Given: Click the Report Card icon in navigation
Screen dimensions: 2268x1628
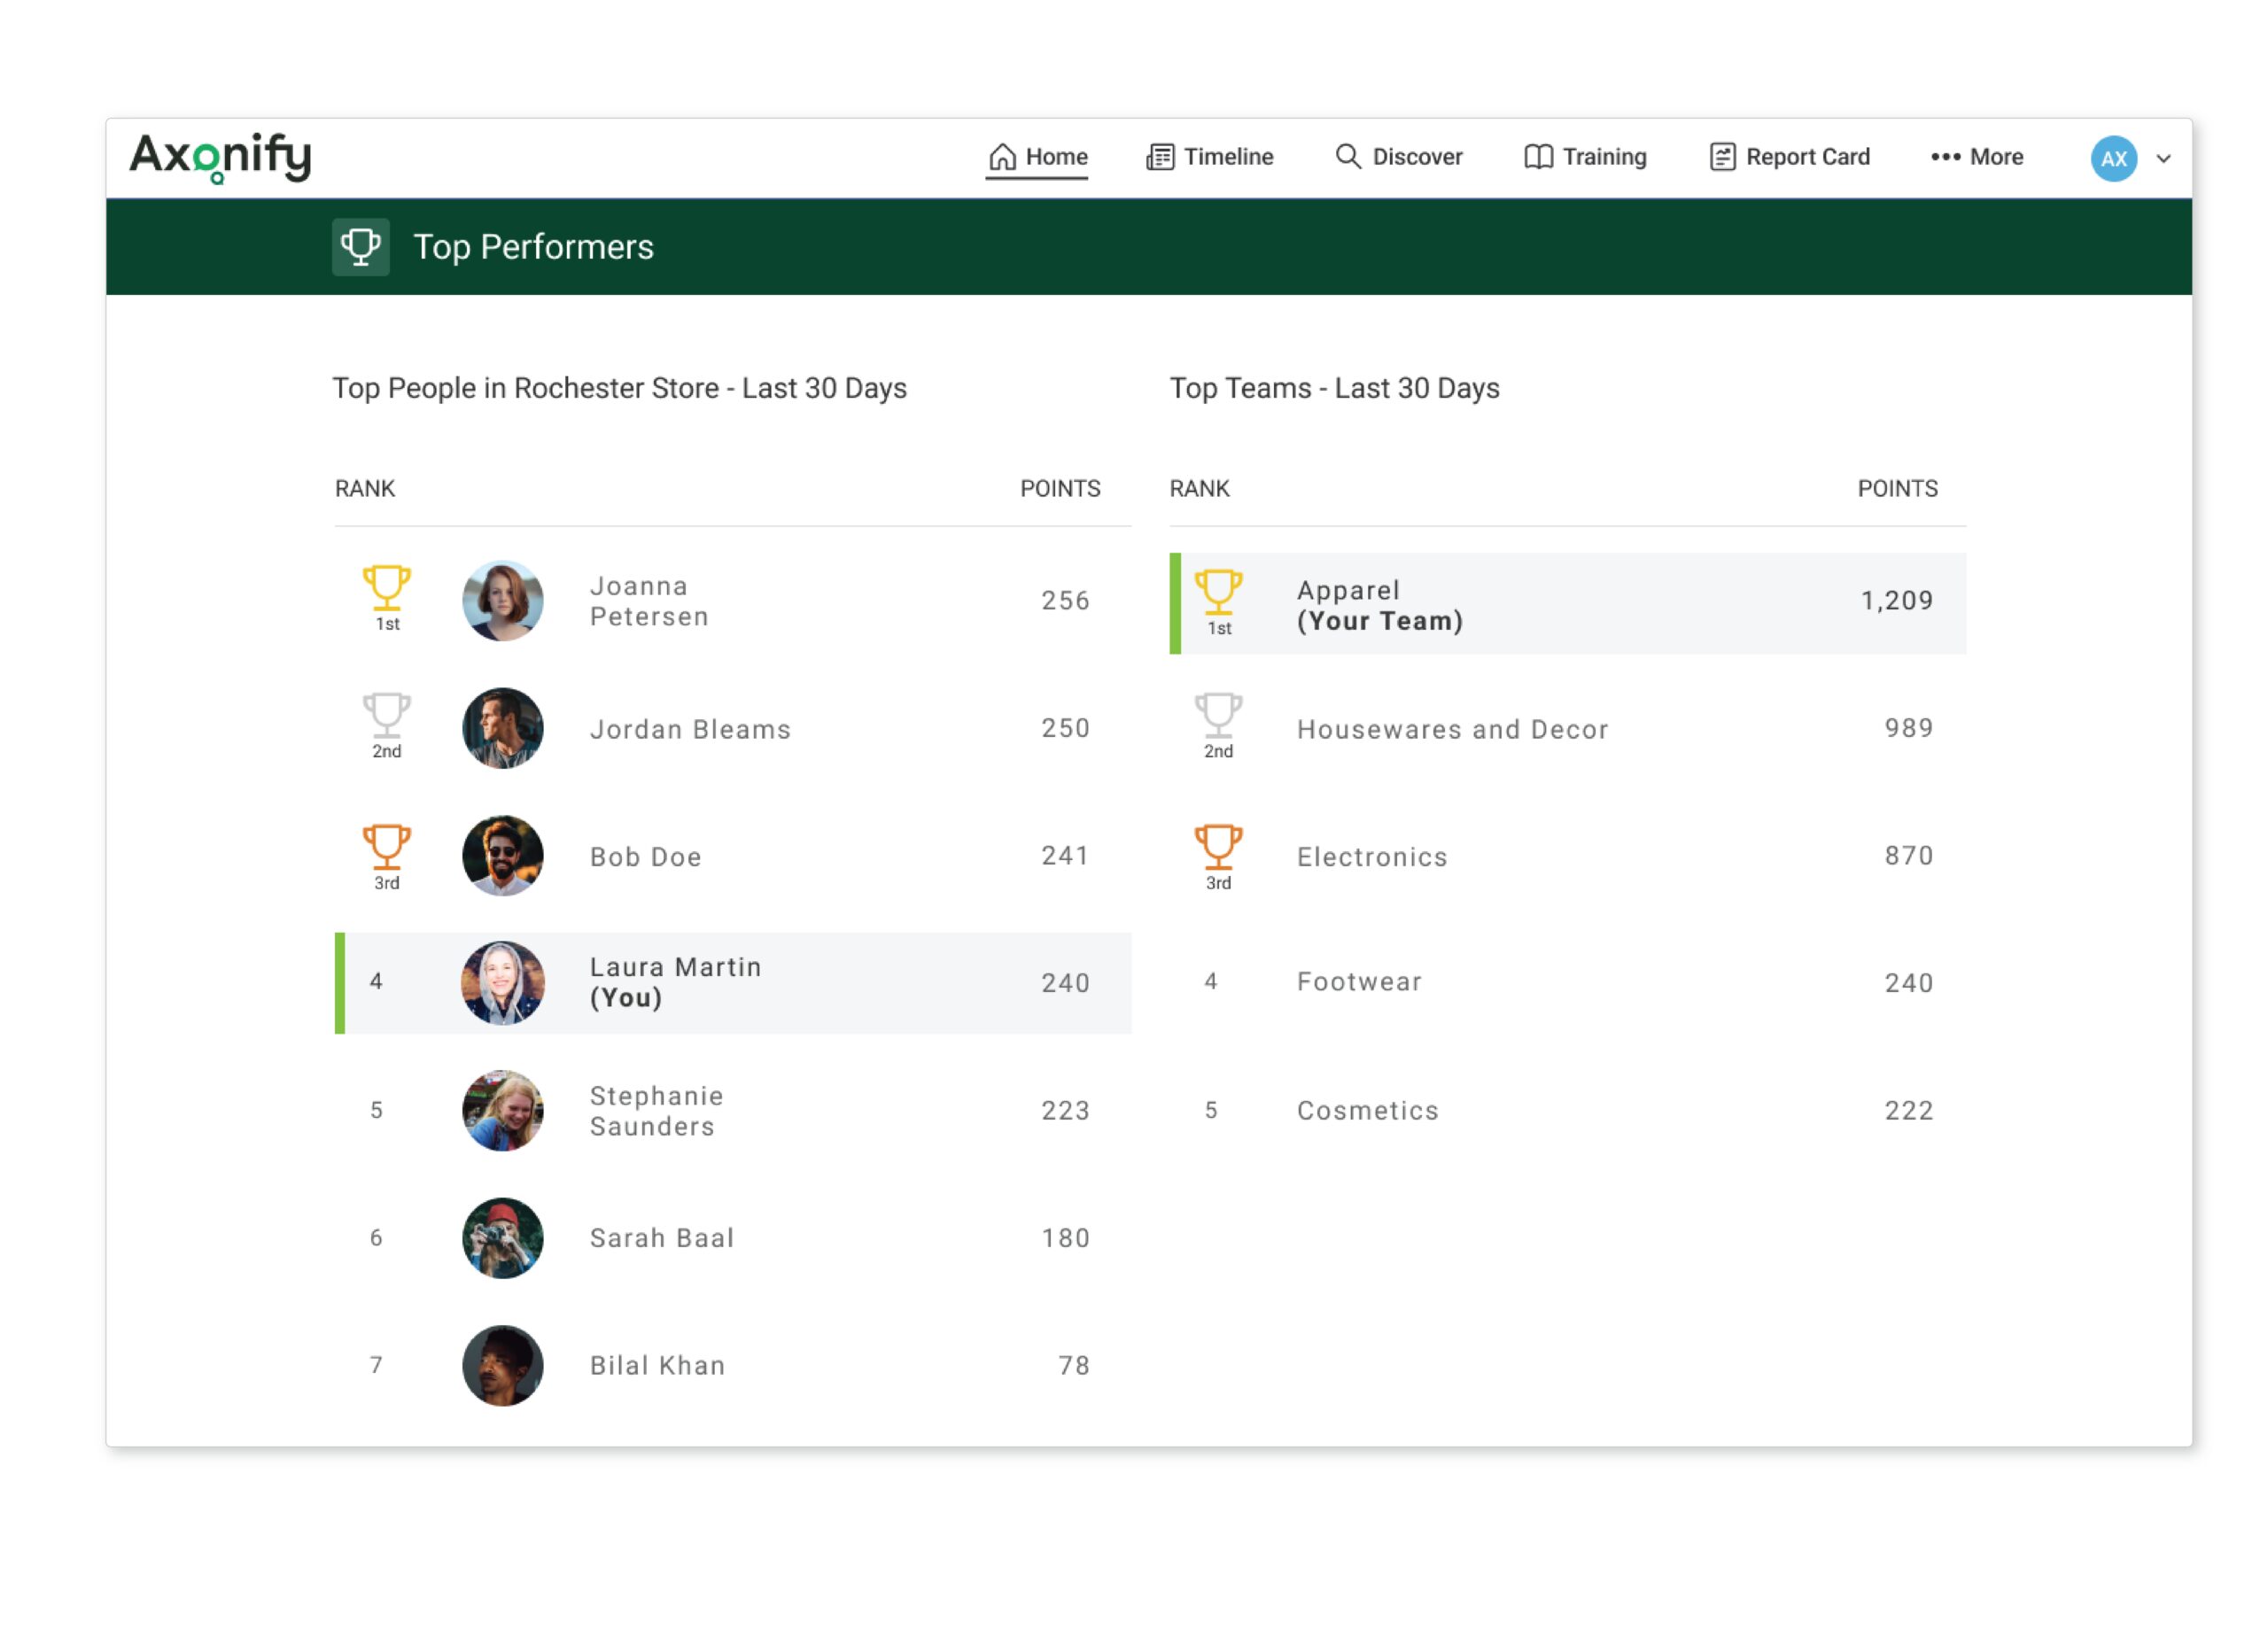Looking at the screenshot, I should pyautogui.click(x=1722, y=157).
